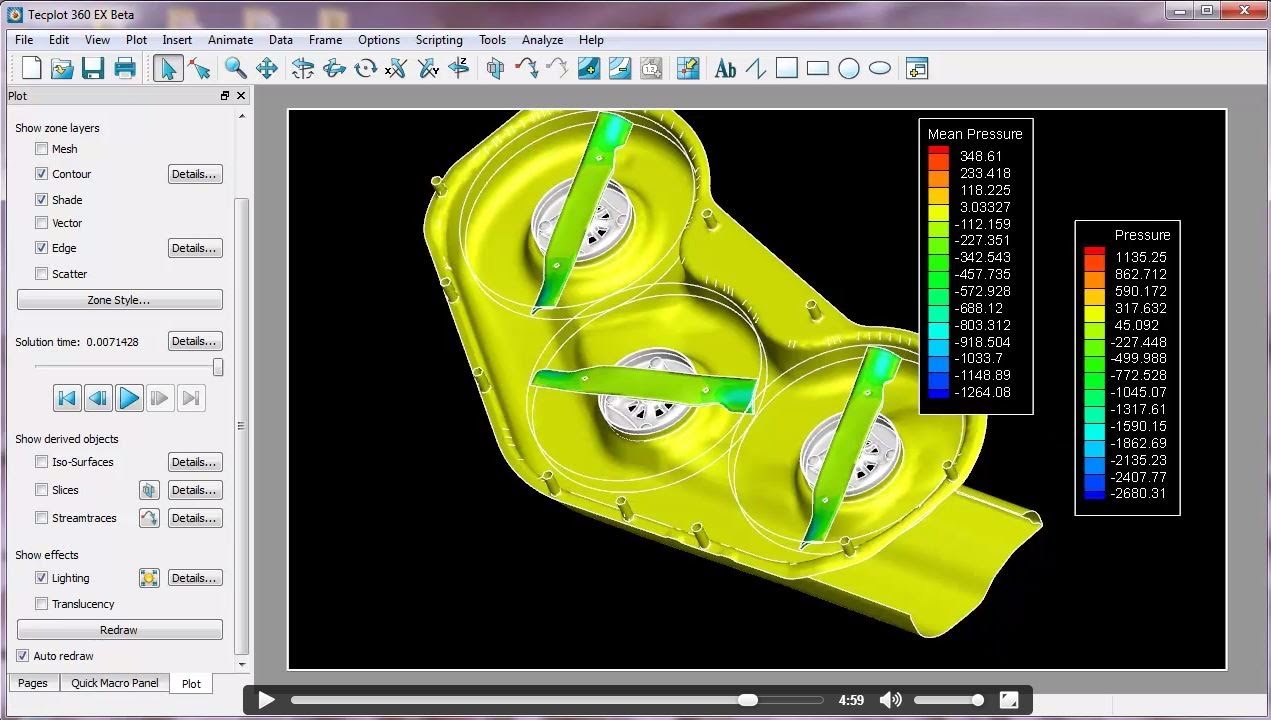Toggle the Lighting effect checkbox

point(41,578)
